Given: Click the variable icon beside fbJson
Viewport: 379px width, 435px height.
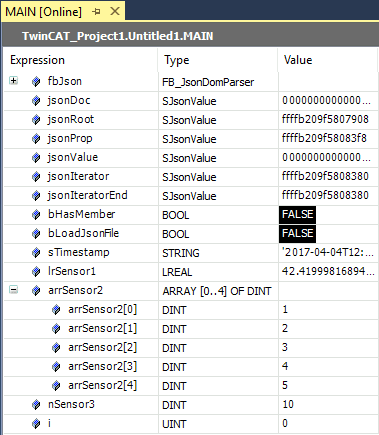Looking at the screenshot, I should pos(36,82).
